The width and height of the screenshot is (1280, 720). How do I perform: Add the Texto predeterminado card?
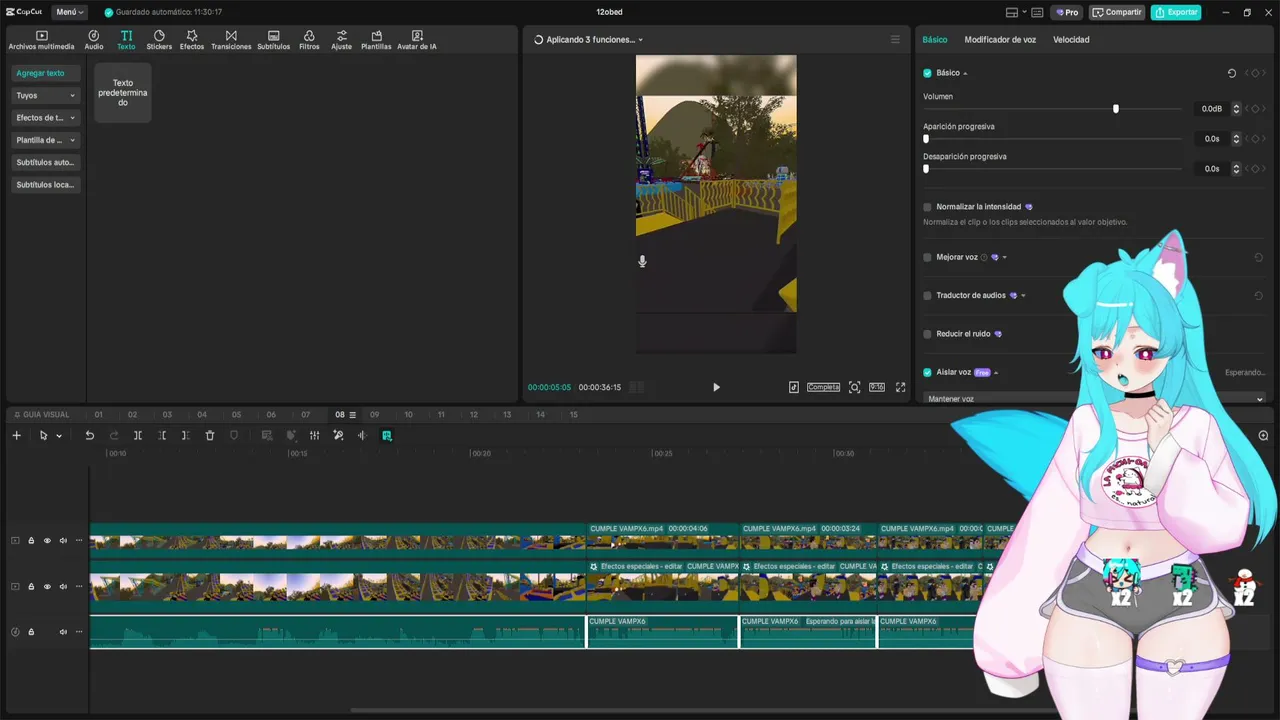click(x=123, y=93)
